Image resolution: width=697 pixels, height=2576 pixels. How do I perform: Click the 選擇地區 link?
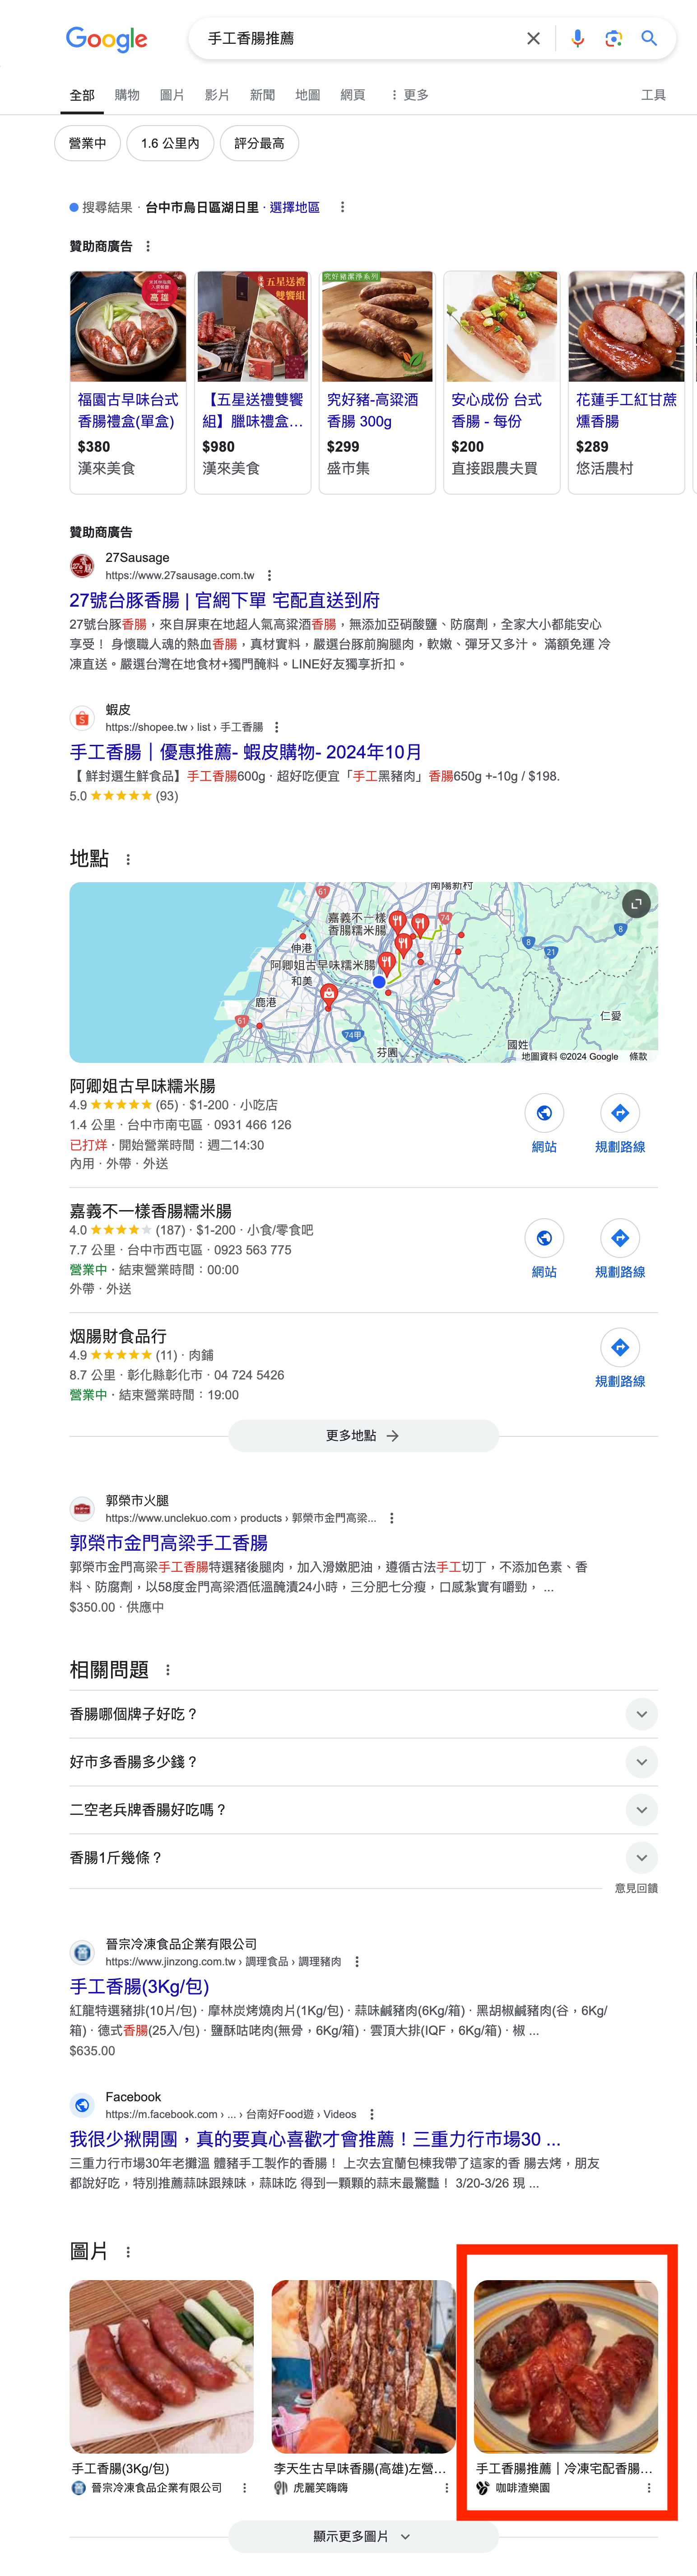tap(295, 207)
